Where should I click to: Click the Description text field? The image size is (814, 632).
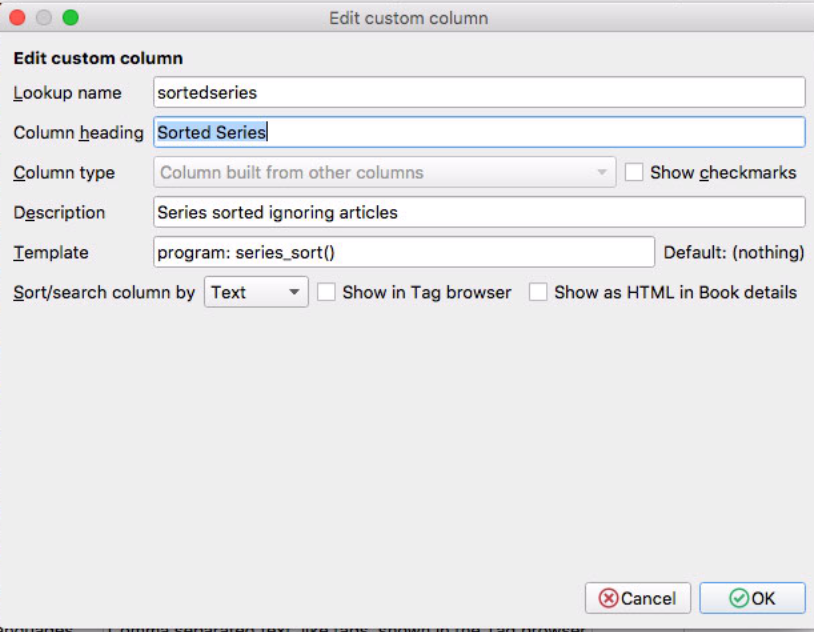[x=480, y=212]
